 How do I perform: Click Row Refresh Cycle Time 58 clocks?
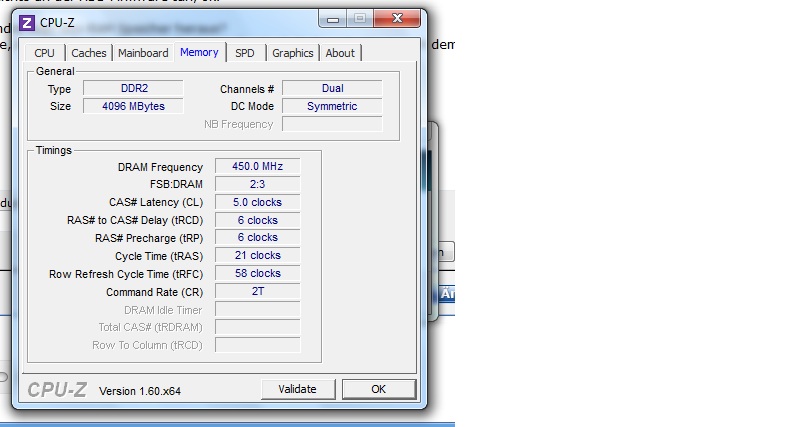pos(257,273)
